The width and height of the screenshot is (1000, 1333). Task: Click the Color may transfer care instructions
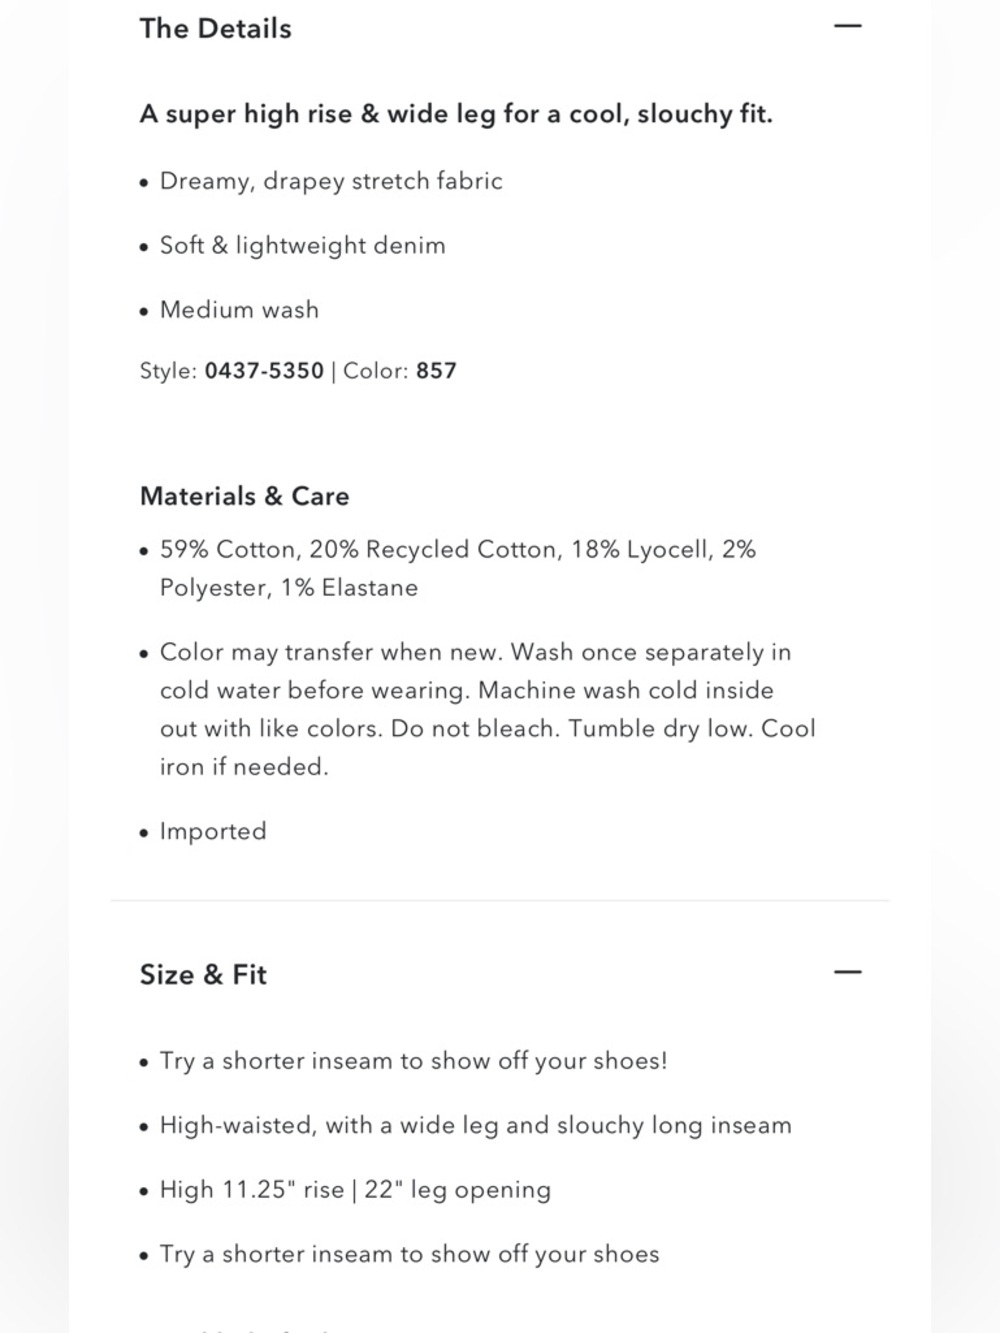[488, 710]
